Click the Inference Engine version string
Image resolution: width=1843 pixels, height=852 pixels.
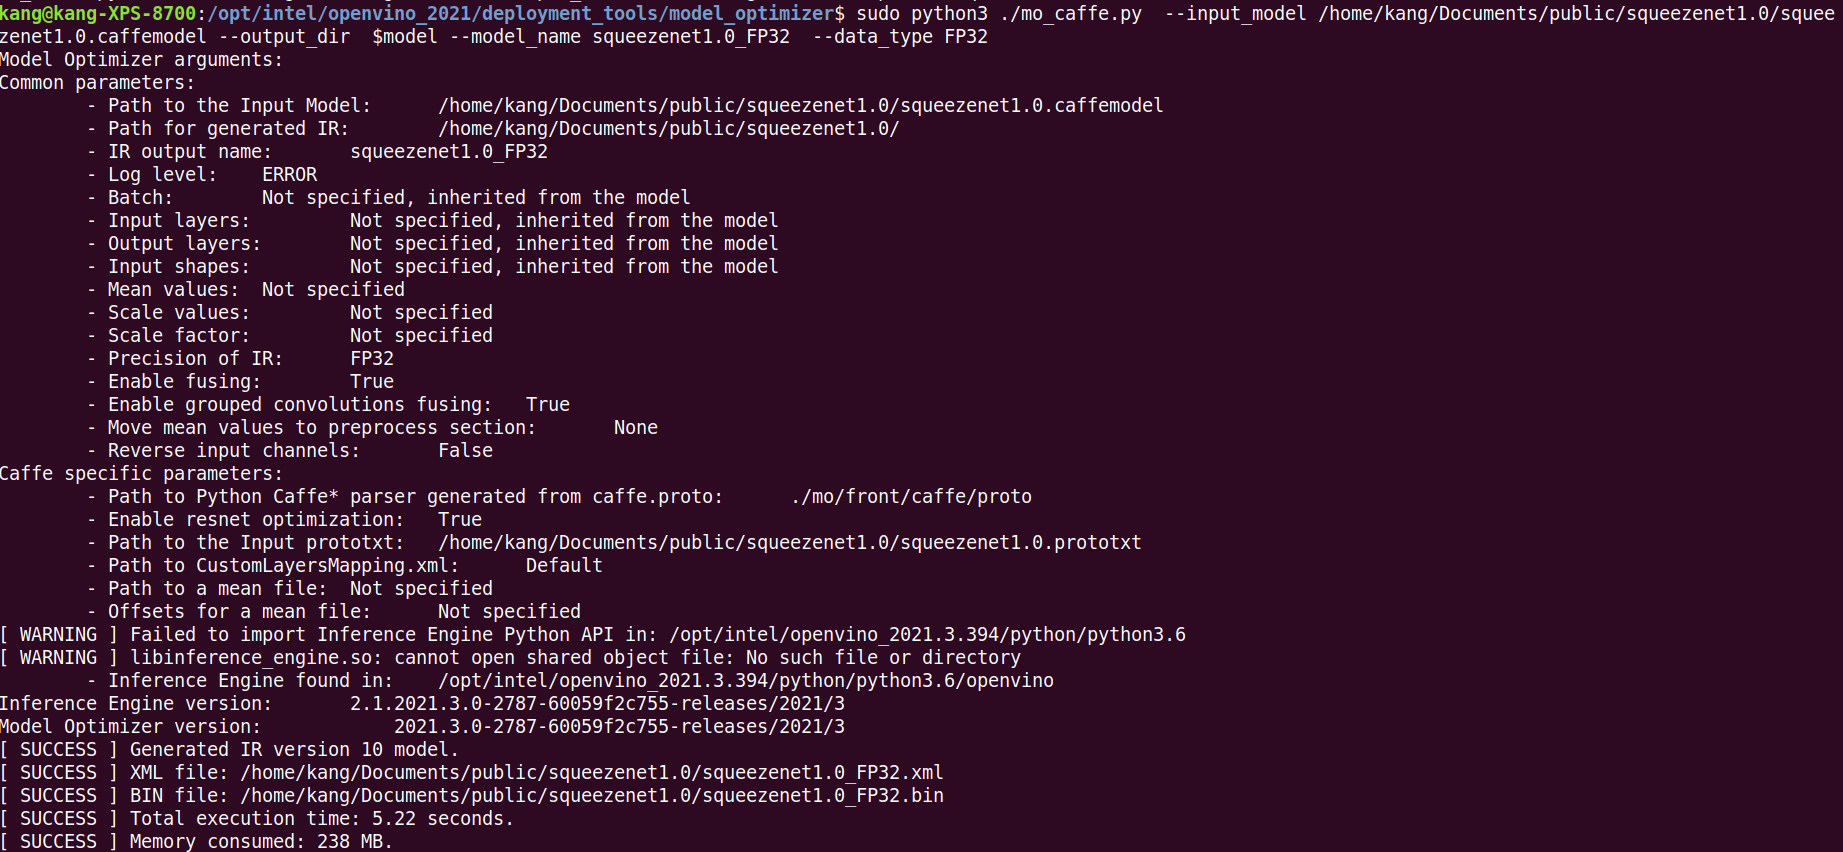[597, 703]
